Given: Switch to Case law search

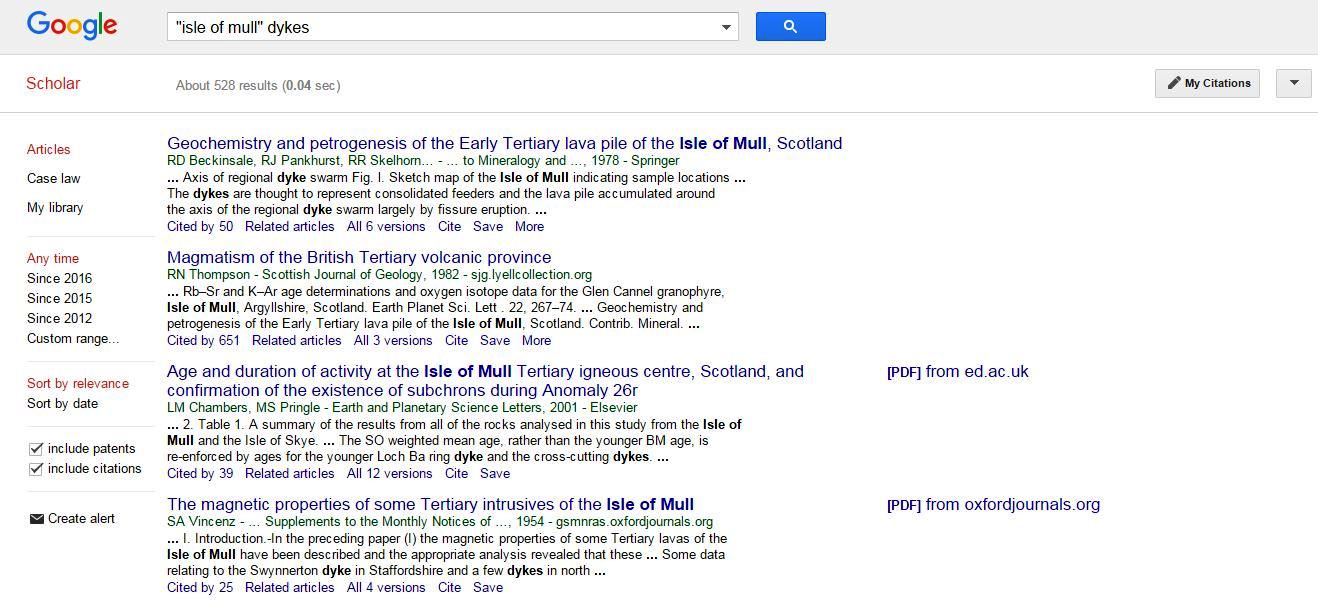Looking at the screenshot, I should pyautogui.click(x=53, y=179).
